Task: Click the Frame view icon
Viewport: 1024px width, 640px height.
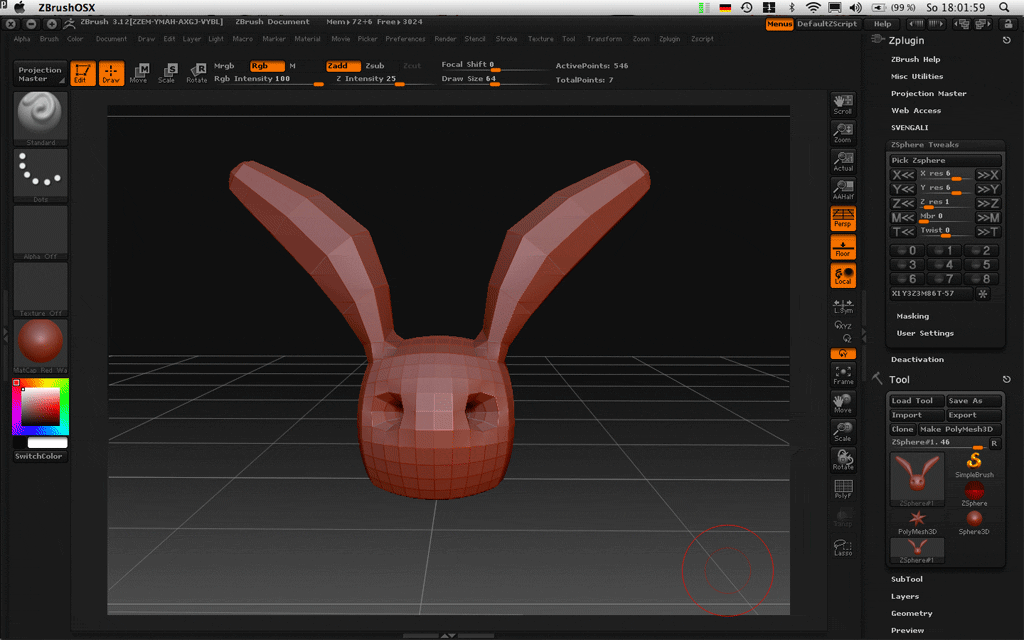Action: 843,374
